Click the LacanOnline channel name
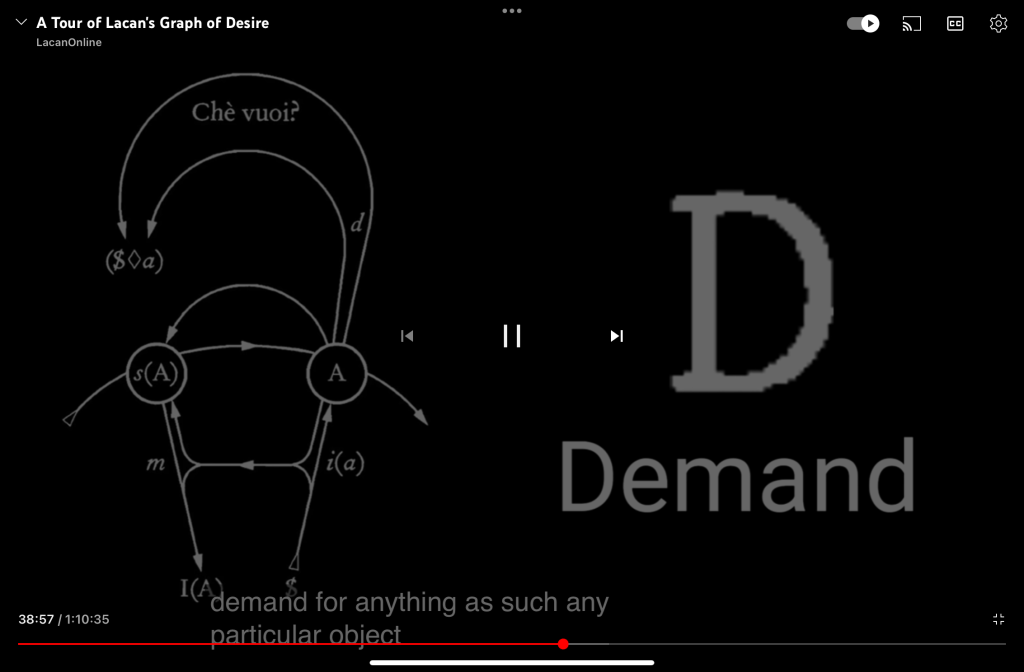 [69, 42]
